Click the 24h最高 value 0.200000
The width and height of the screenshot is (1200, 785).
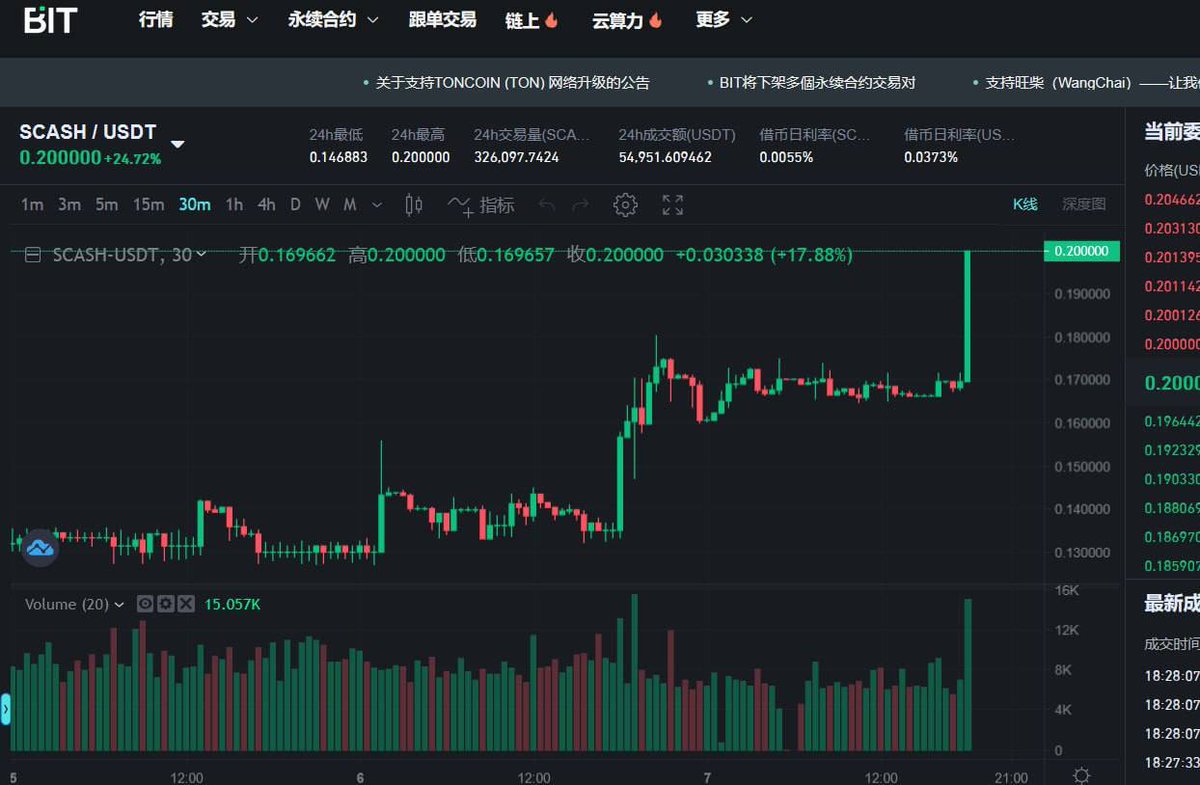pos(420,157)
